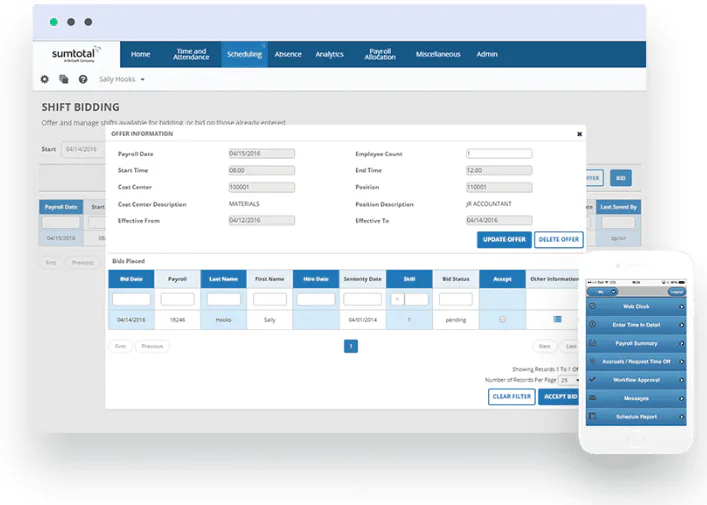Expand Payroll Summary row arrow
Viewport: 707px width, 505px height.
(x=681, y=344)
